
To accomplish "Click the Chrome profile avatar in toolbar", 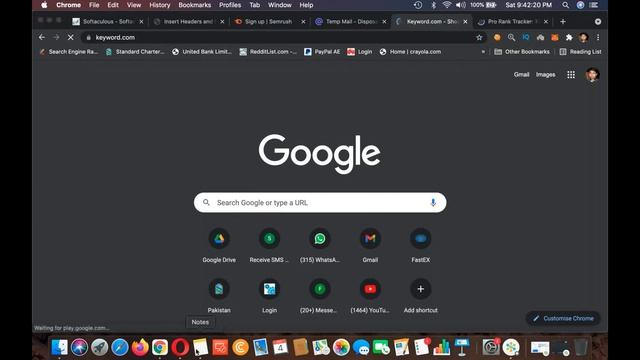I will (x=584, y=38).
